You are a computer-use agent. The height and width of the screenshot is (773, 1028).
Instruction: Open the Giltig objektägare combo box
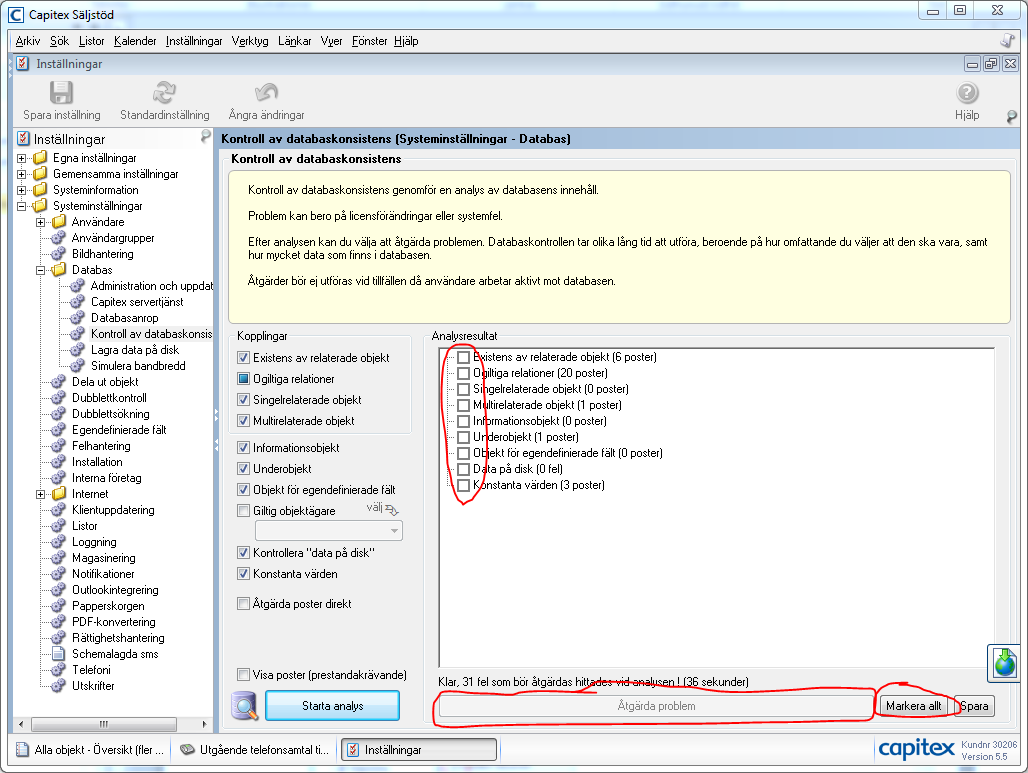328,530
